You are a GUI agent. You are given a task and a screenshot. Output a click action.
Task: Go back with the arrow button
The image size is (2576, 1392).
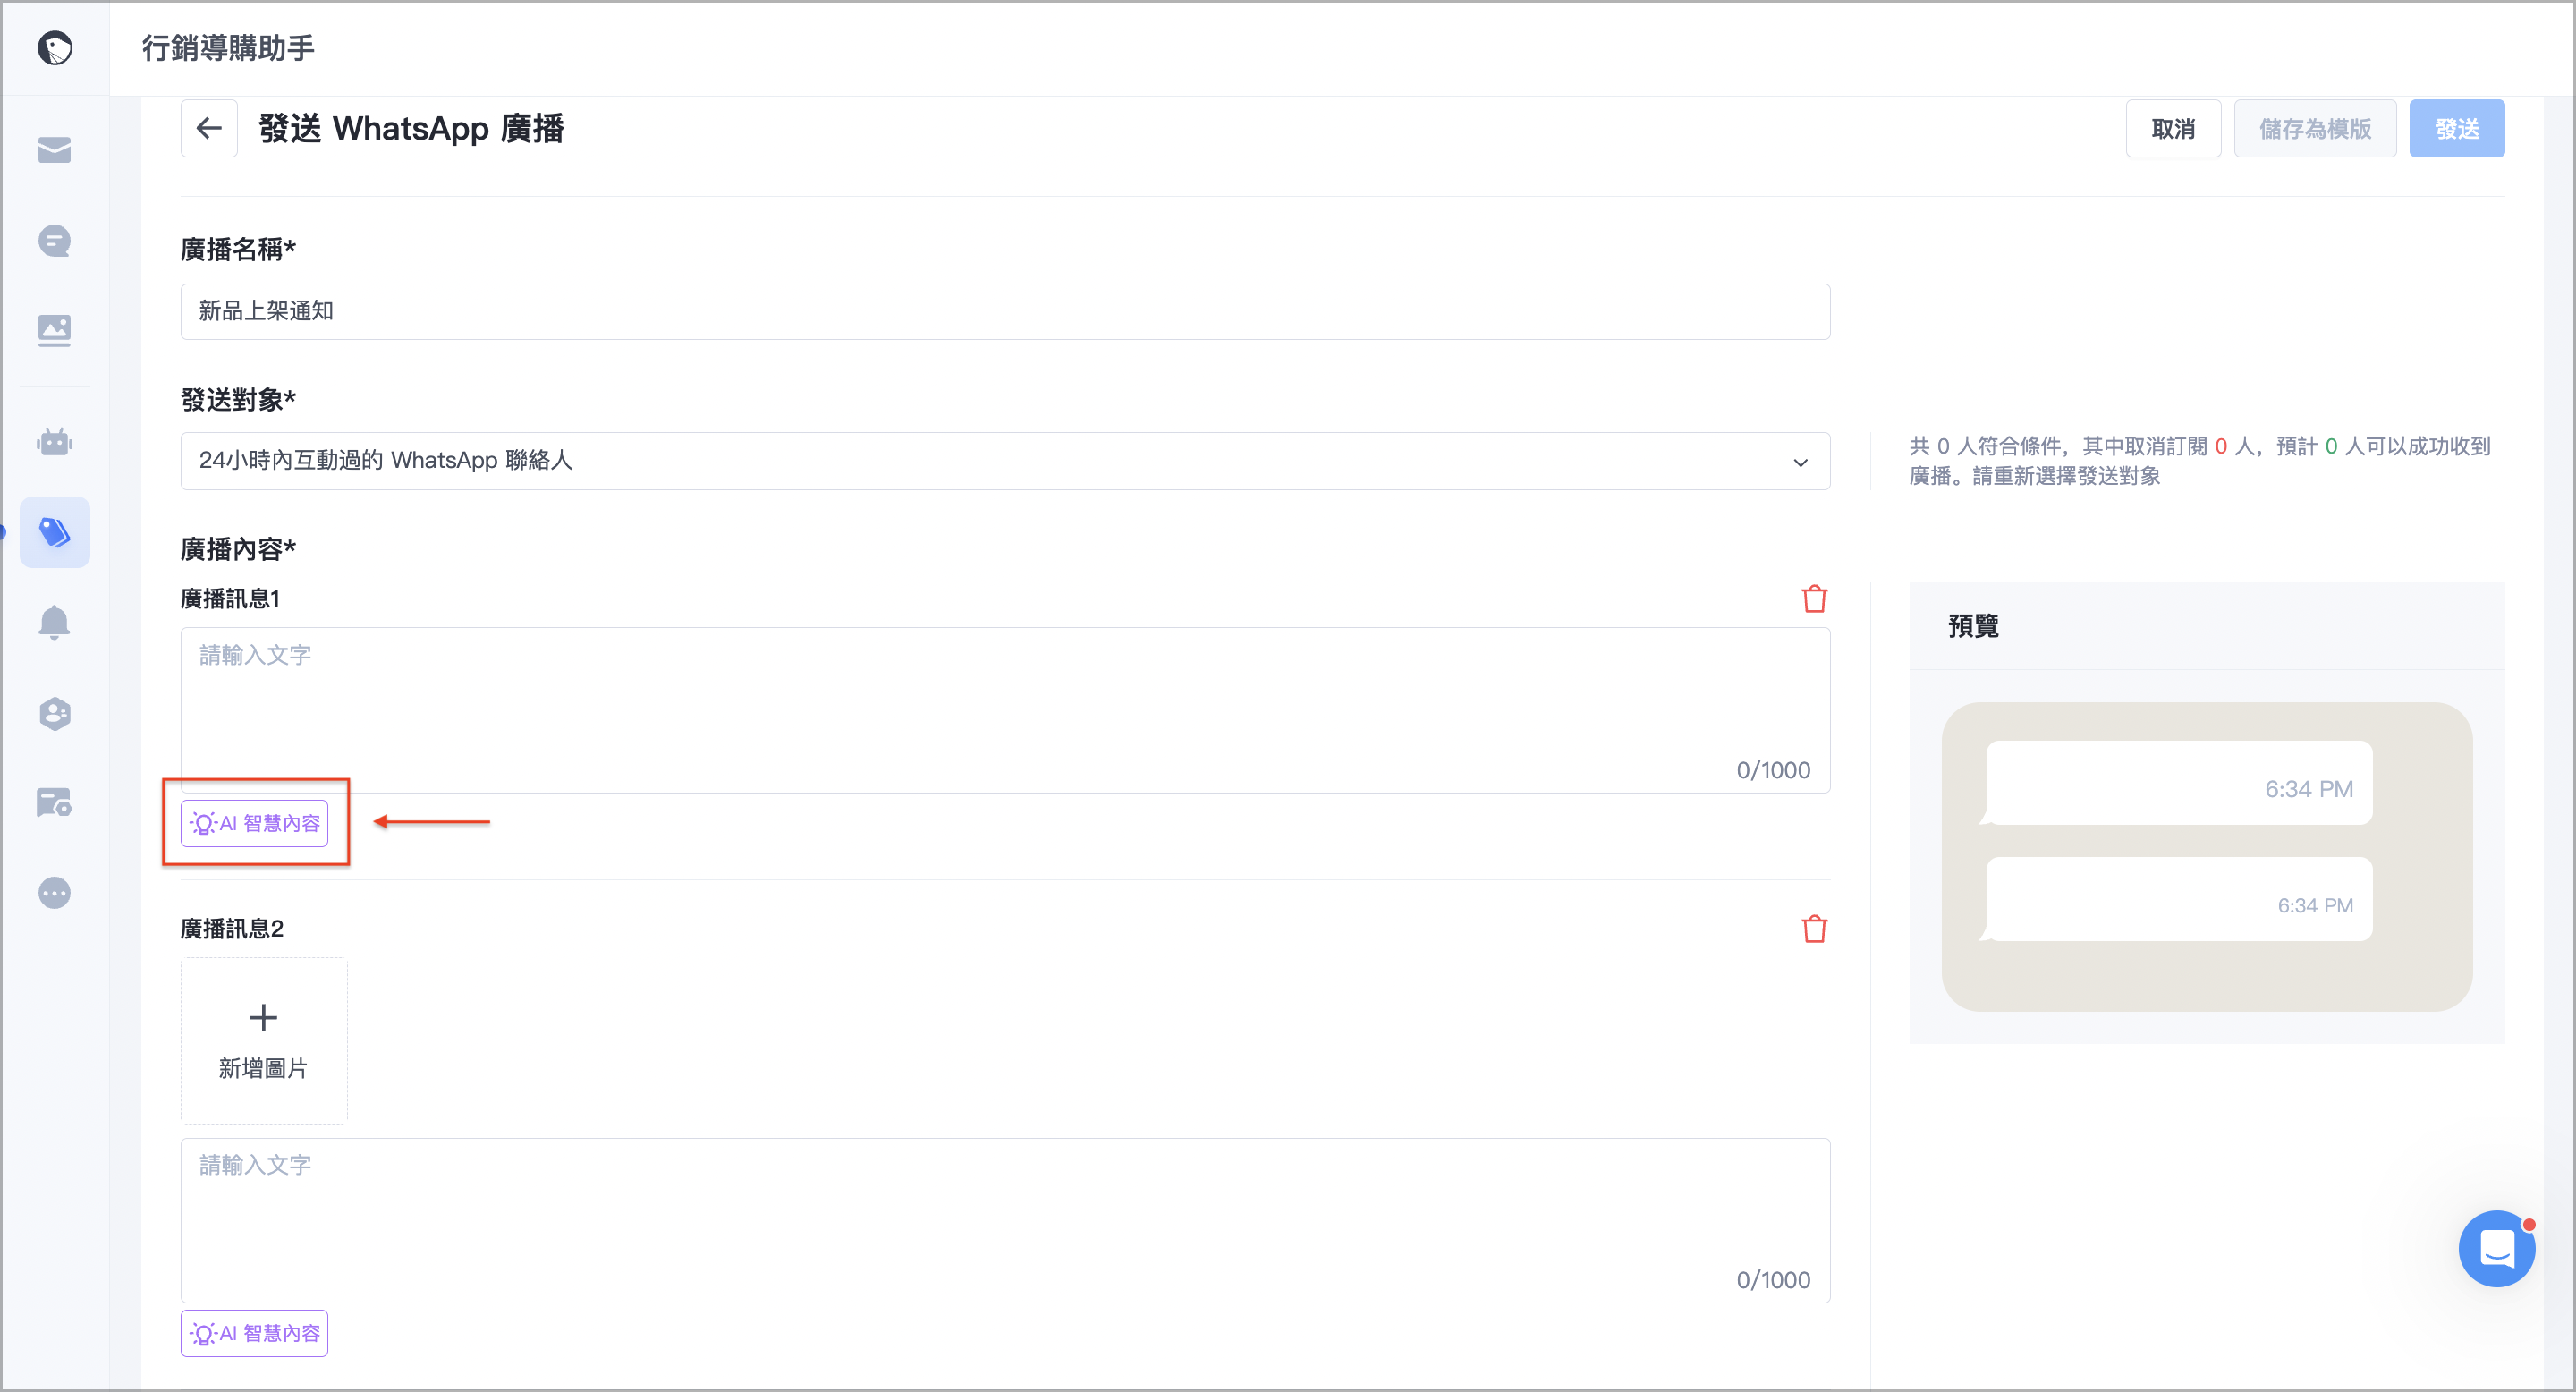click(209, 128)
